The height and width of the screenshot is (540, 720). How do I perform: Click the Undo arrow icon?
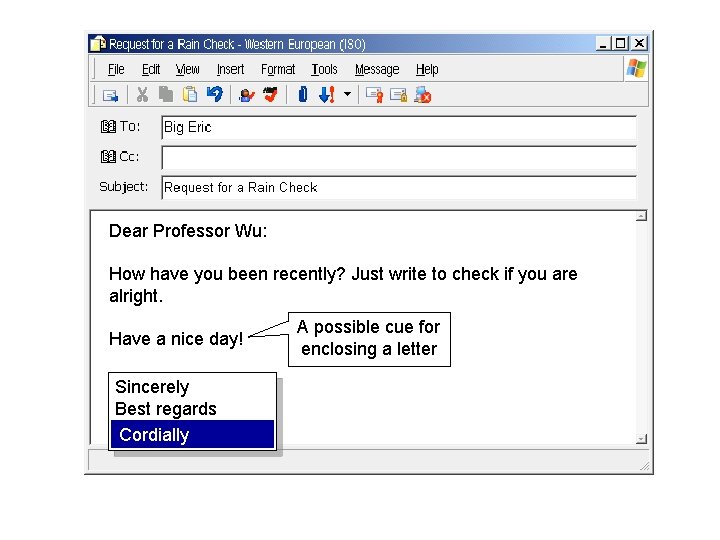point(214,94)
